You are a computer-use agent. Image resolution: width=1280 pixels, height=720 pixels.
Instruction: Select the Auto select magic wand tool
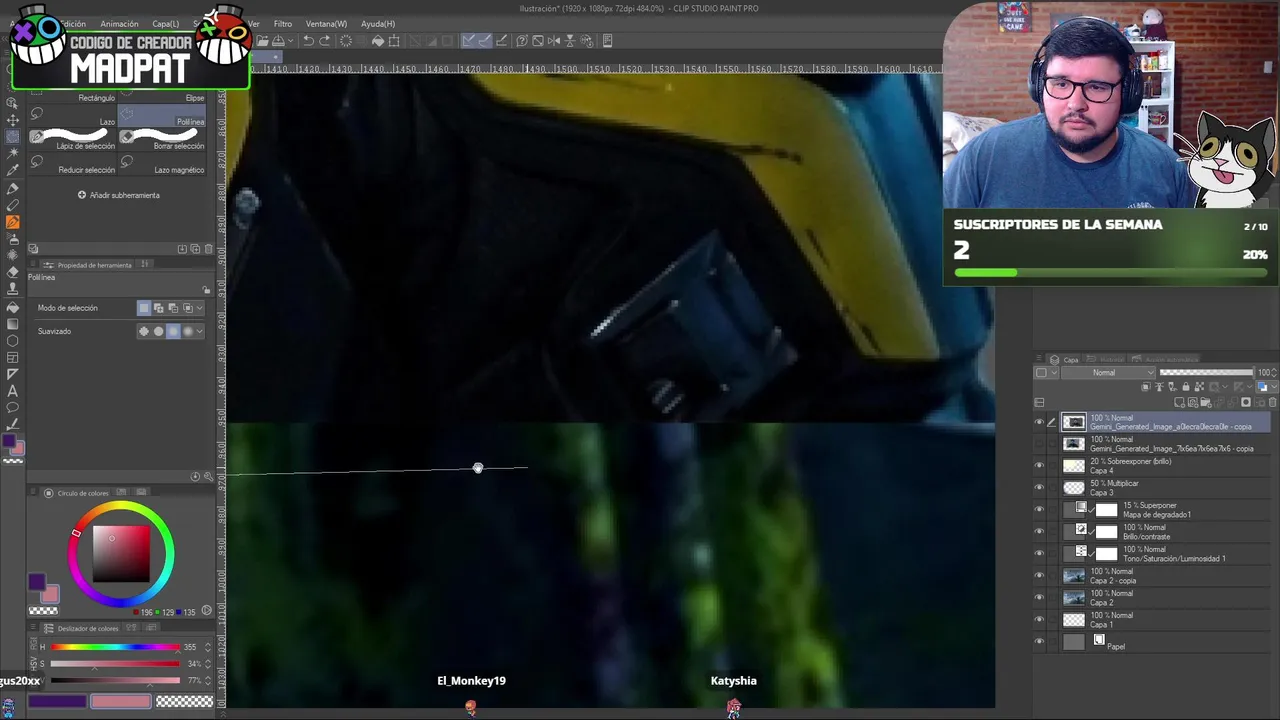click(13, 153)
